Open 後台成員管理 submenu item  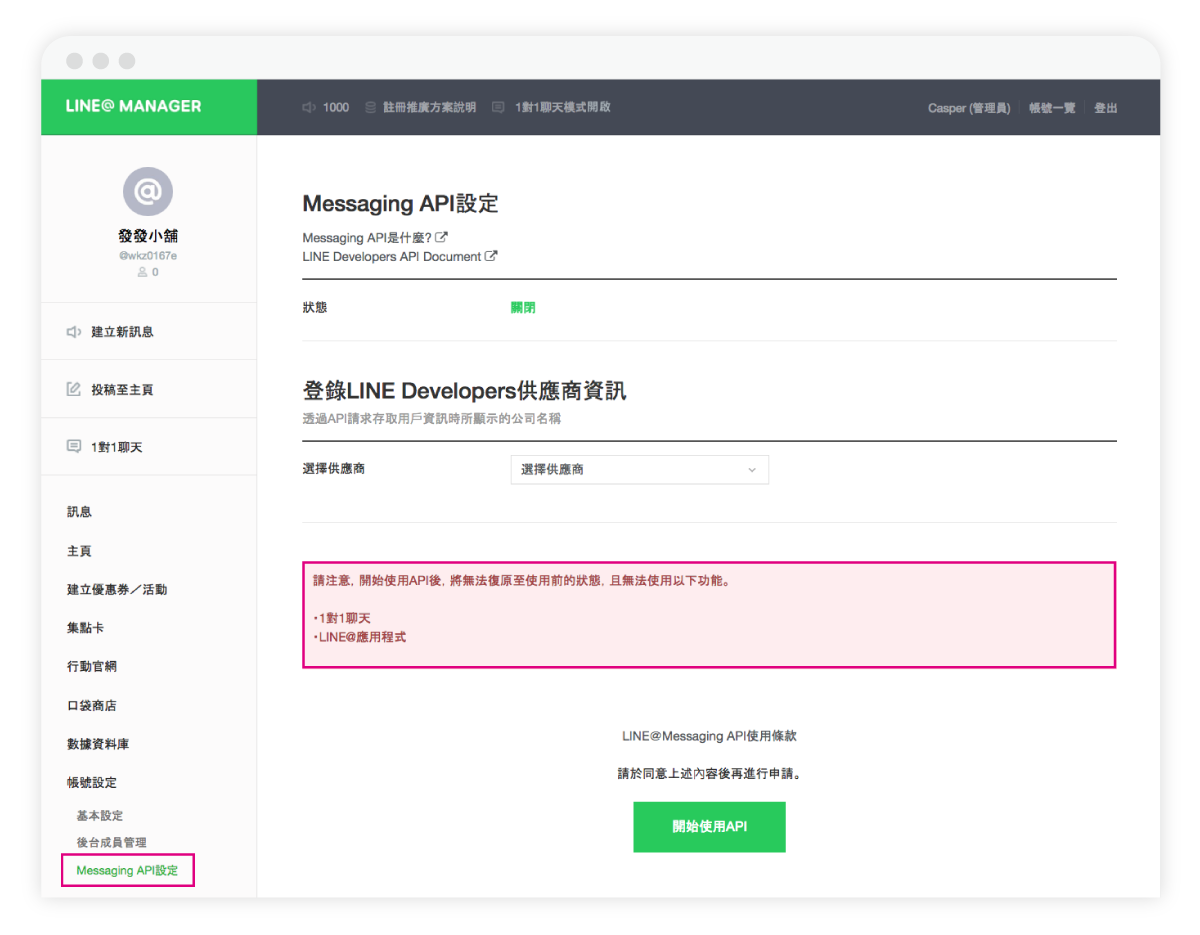tap(111, 843)
